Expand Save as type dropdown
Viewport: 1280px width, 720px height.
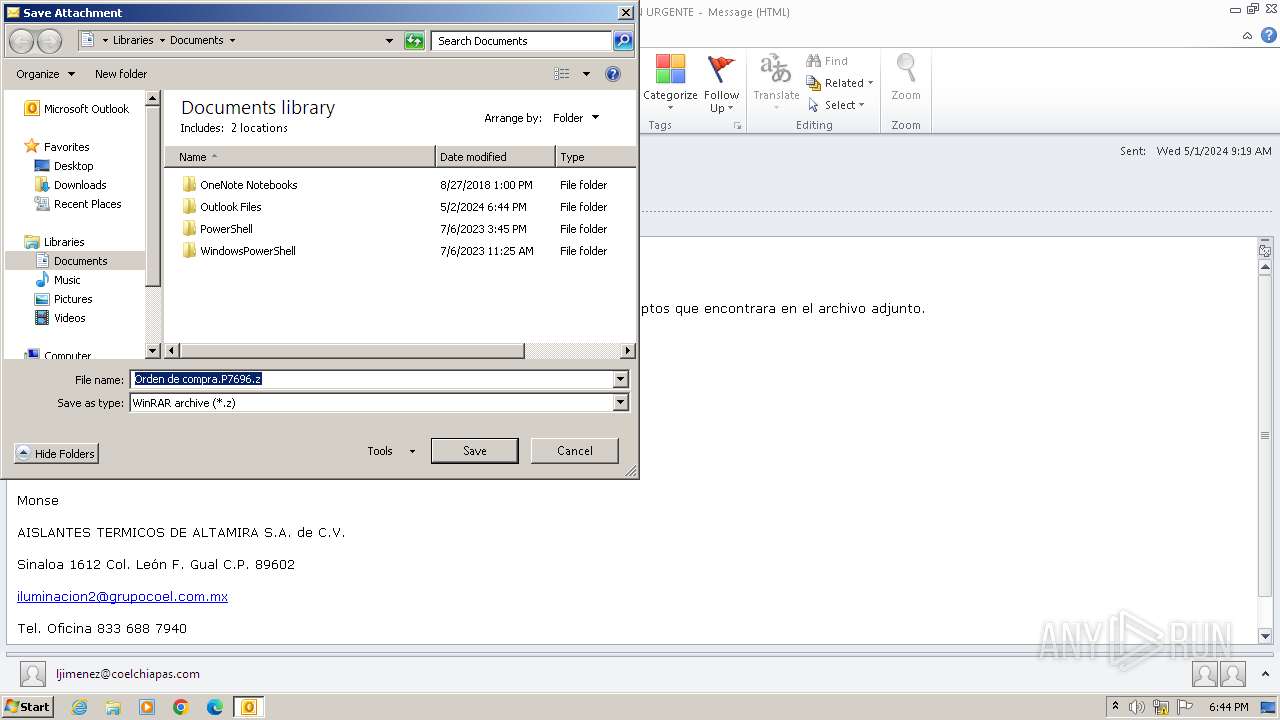[621, 403]
